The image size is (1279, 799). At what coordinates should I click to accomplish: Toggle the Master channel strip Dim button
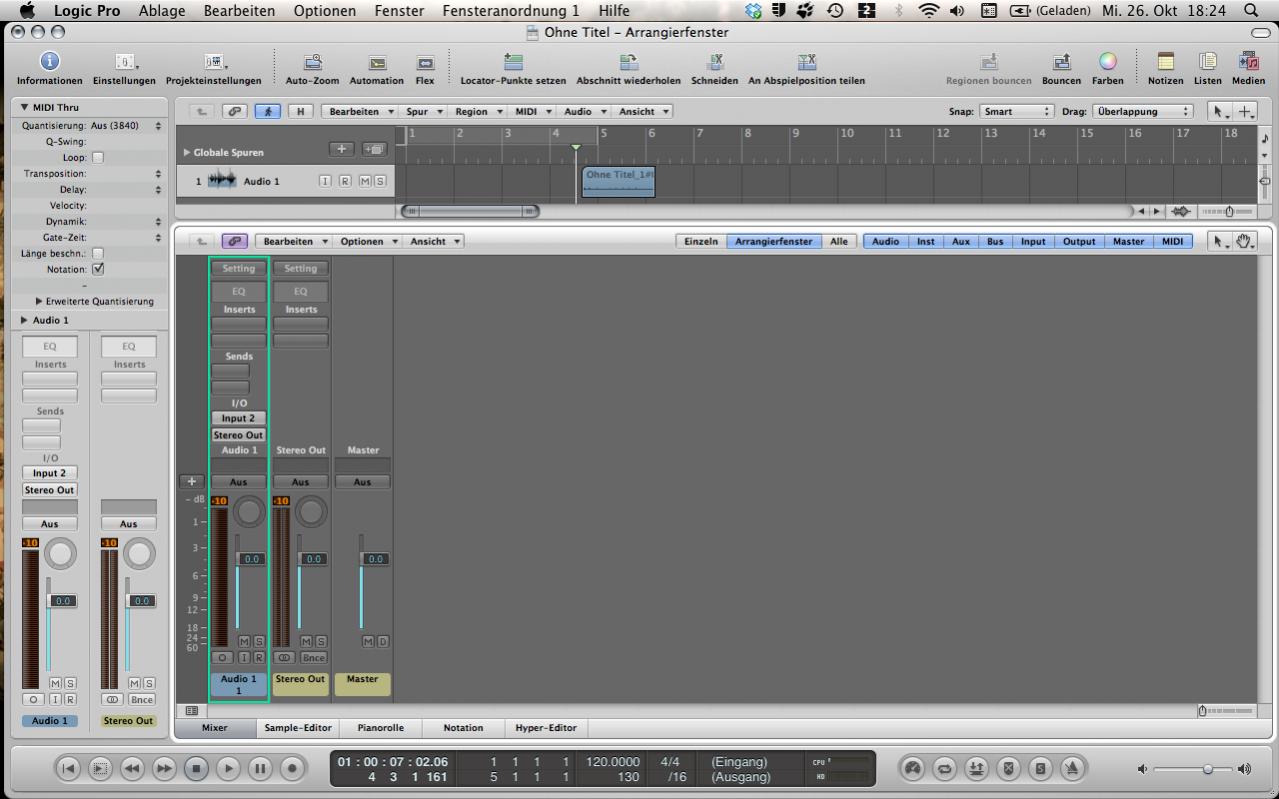tap(382, 641)
